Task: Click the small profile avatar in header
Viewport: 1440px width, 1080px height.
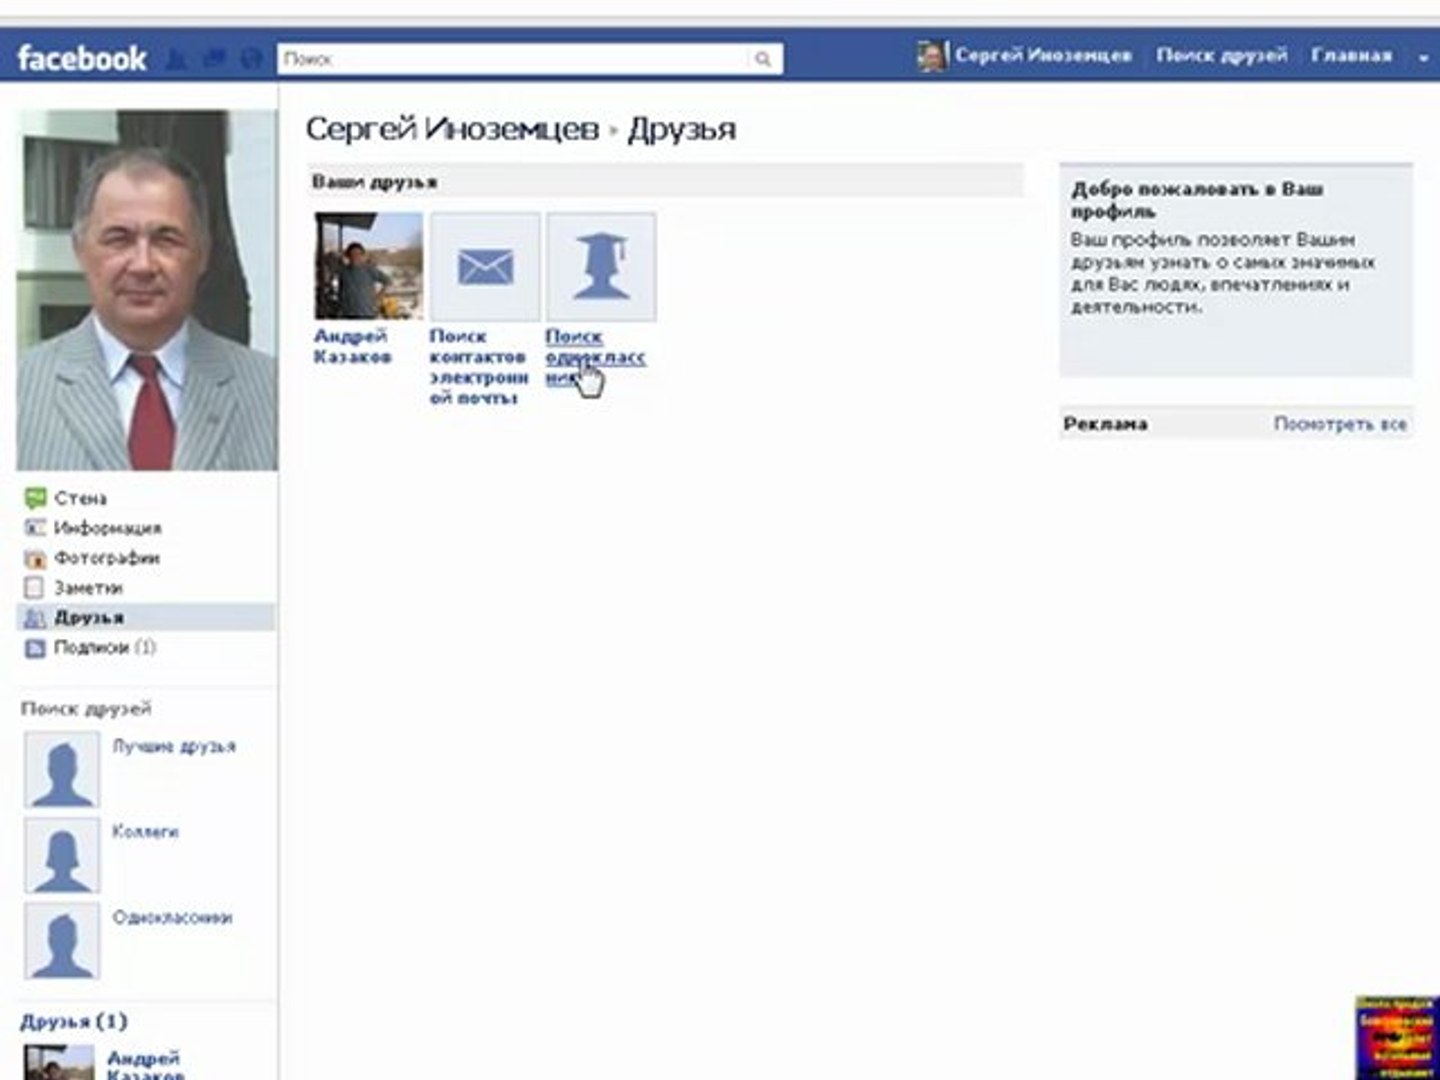Action: 931,56
